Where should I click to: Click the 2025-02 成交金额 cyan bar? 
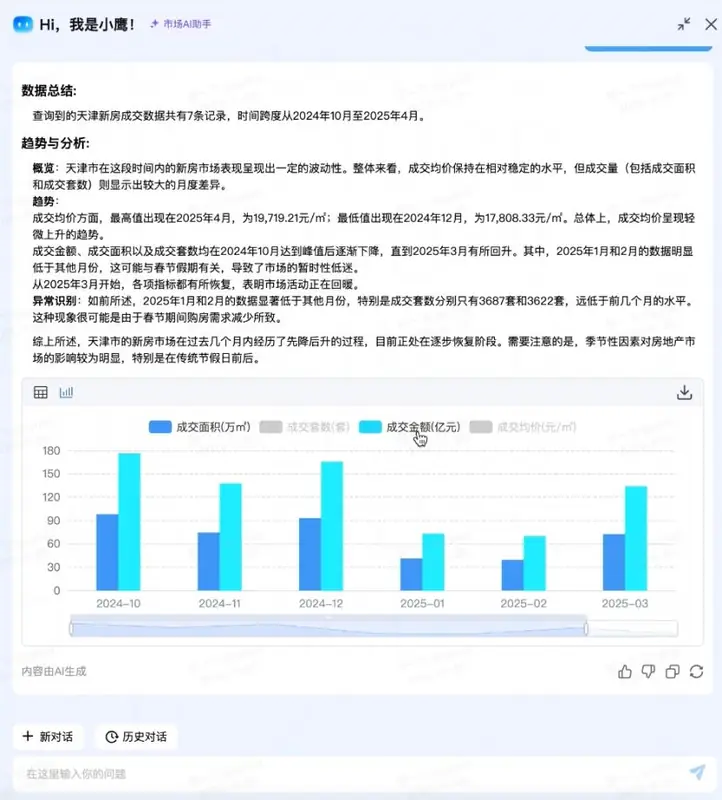tap(535, 563)
